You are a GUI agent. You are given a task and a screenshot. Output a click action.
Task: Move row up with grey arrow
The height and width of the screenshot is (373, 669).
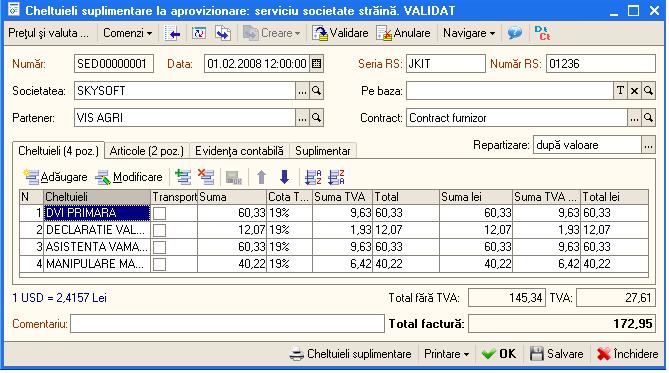[x=262, y=177]
